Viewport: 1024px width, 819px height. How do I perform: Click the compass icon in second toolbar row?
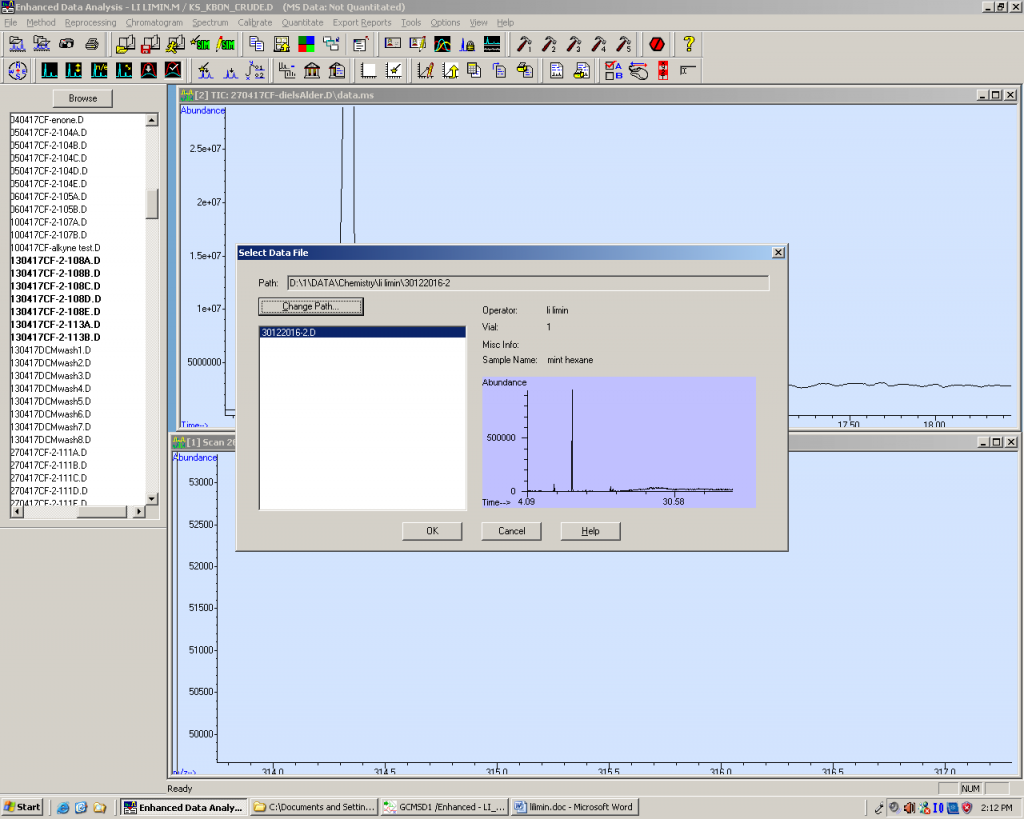[17, 70]
